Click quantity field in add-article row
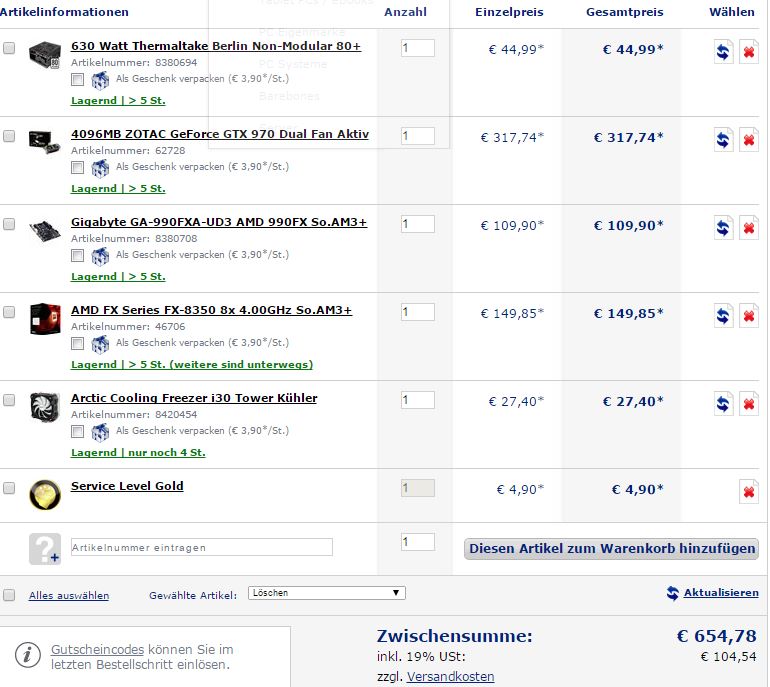This screenshot has width=770, height=687. click(x=417, y=542)
